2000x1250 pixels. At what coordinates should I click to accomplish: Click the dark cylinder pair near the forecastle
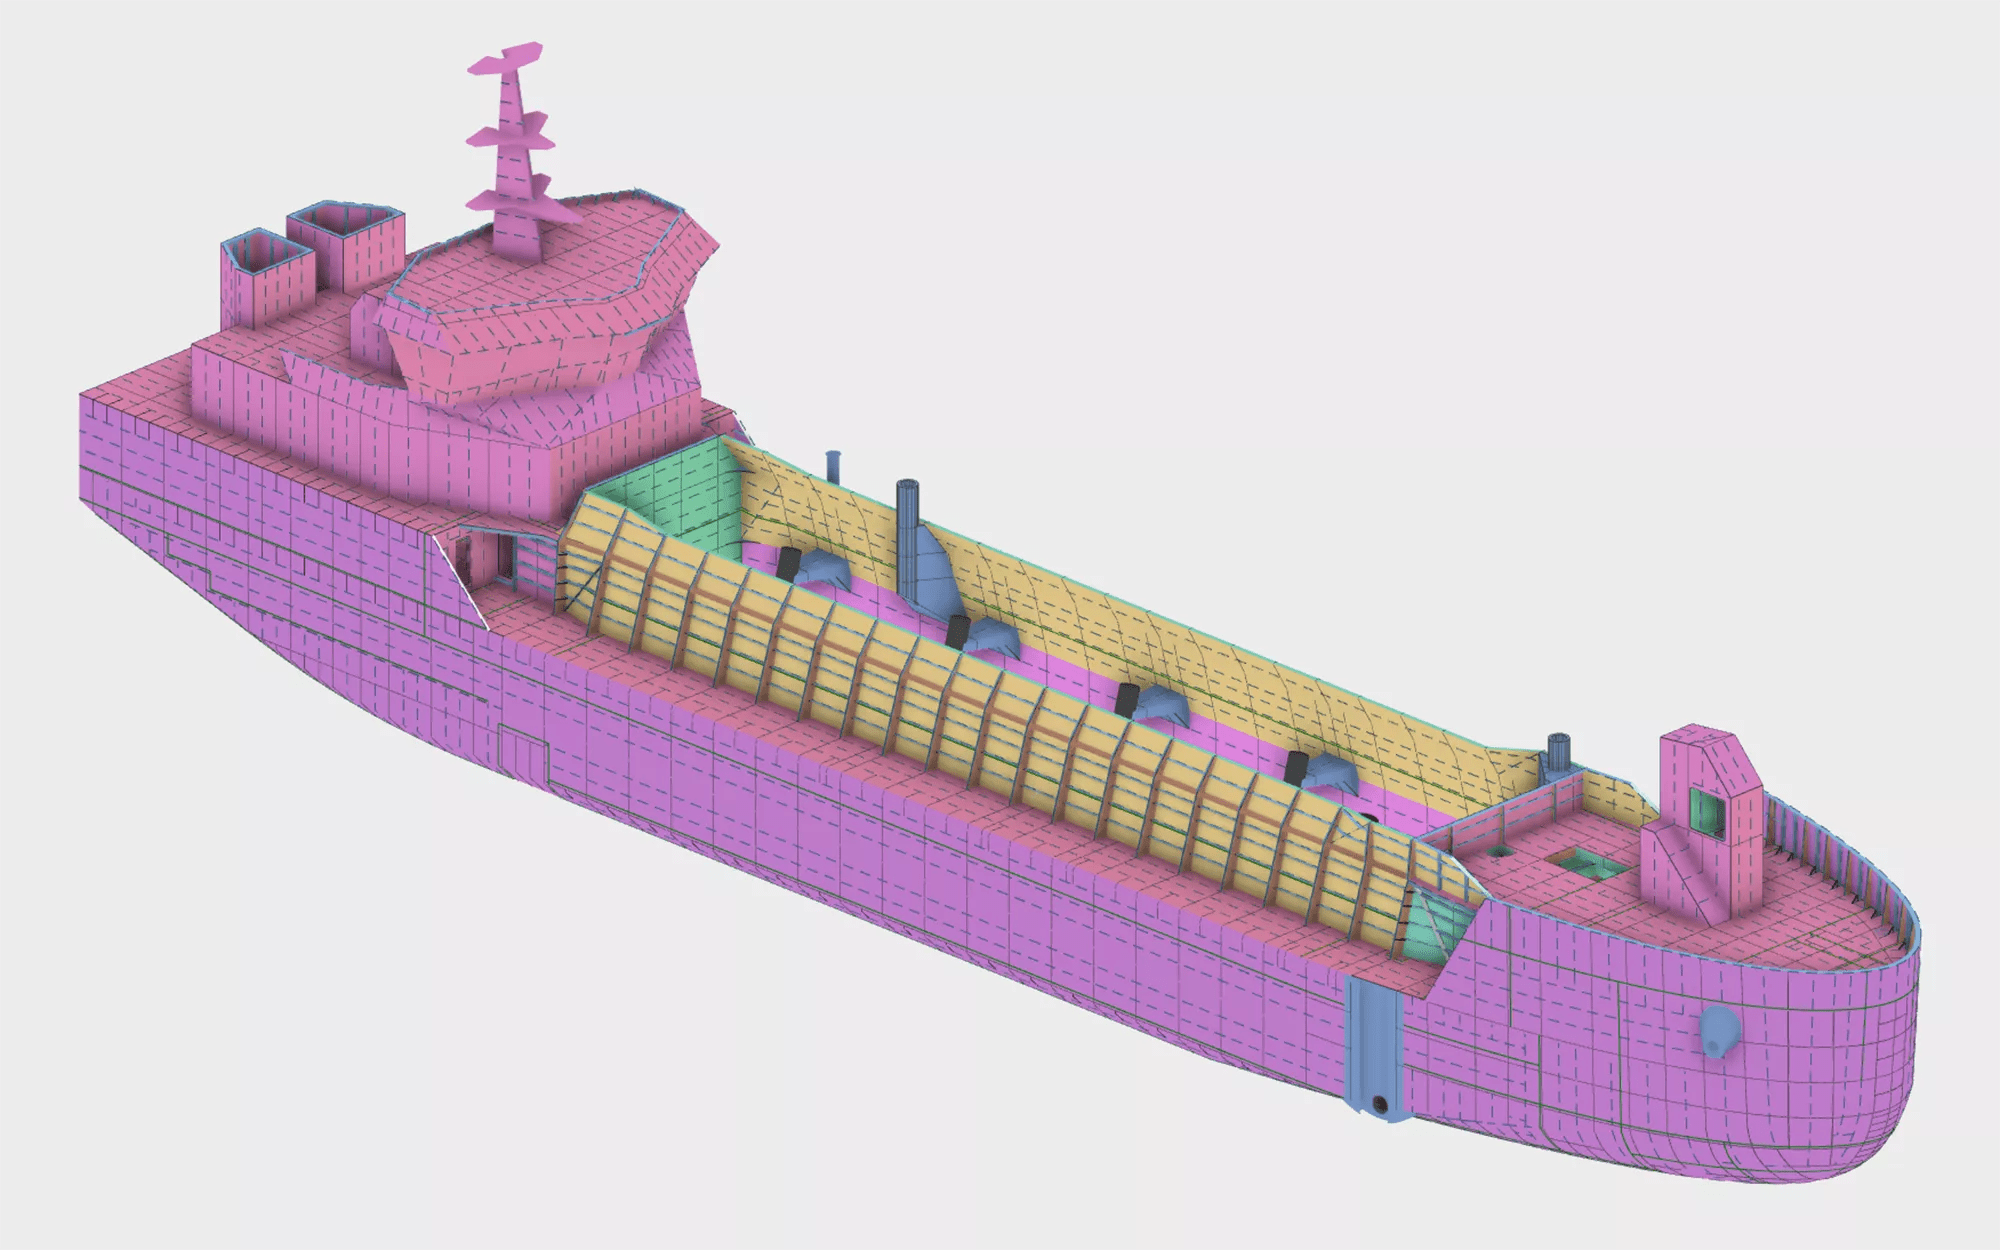1557,753
